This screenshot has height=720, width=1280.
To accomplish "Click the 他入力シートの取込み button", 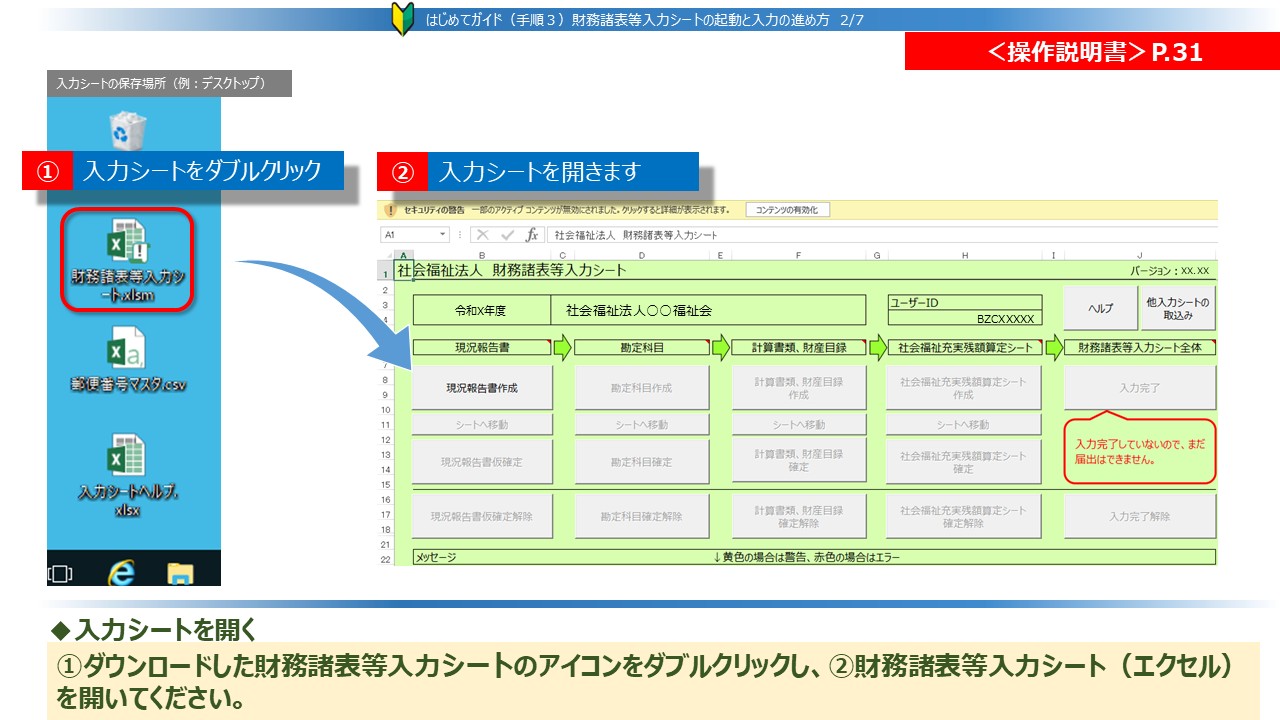I will click(x=1177, y=309).
